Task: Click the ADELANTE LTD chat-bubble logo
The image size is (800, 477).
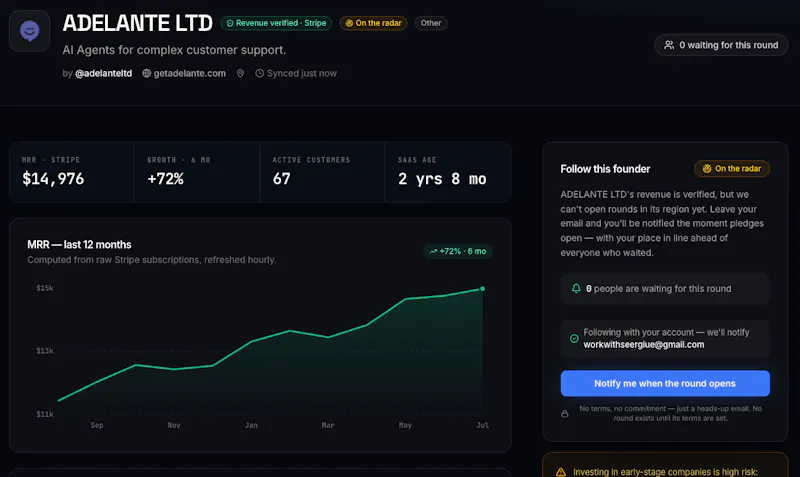Action: coord(30,31)
